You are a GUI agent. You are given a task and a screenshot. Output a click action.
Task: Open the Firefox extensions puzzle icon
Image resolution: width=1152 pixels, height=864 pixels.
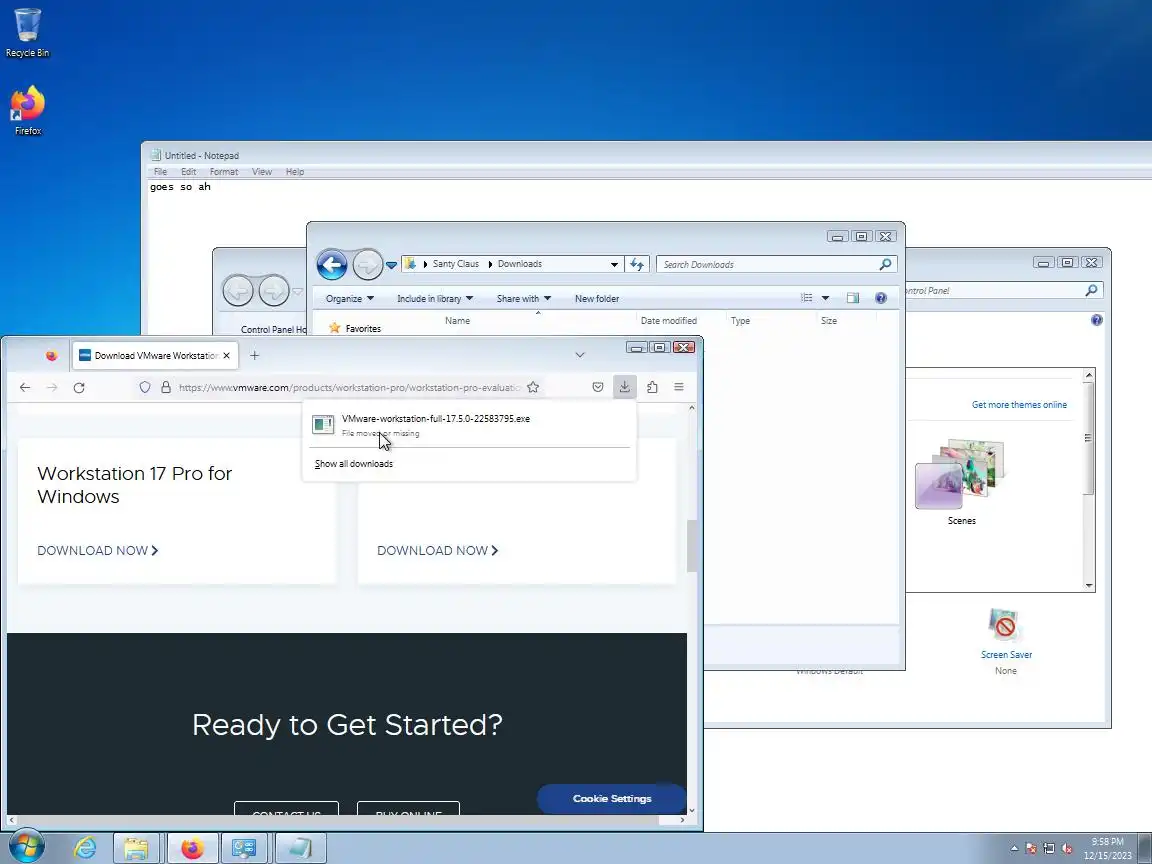tap(652, 387)
